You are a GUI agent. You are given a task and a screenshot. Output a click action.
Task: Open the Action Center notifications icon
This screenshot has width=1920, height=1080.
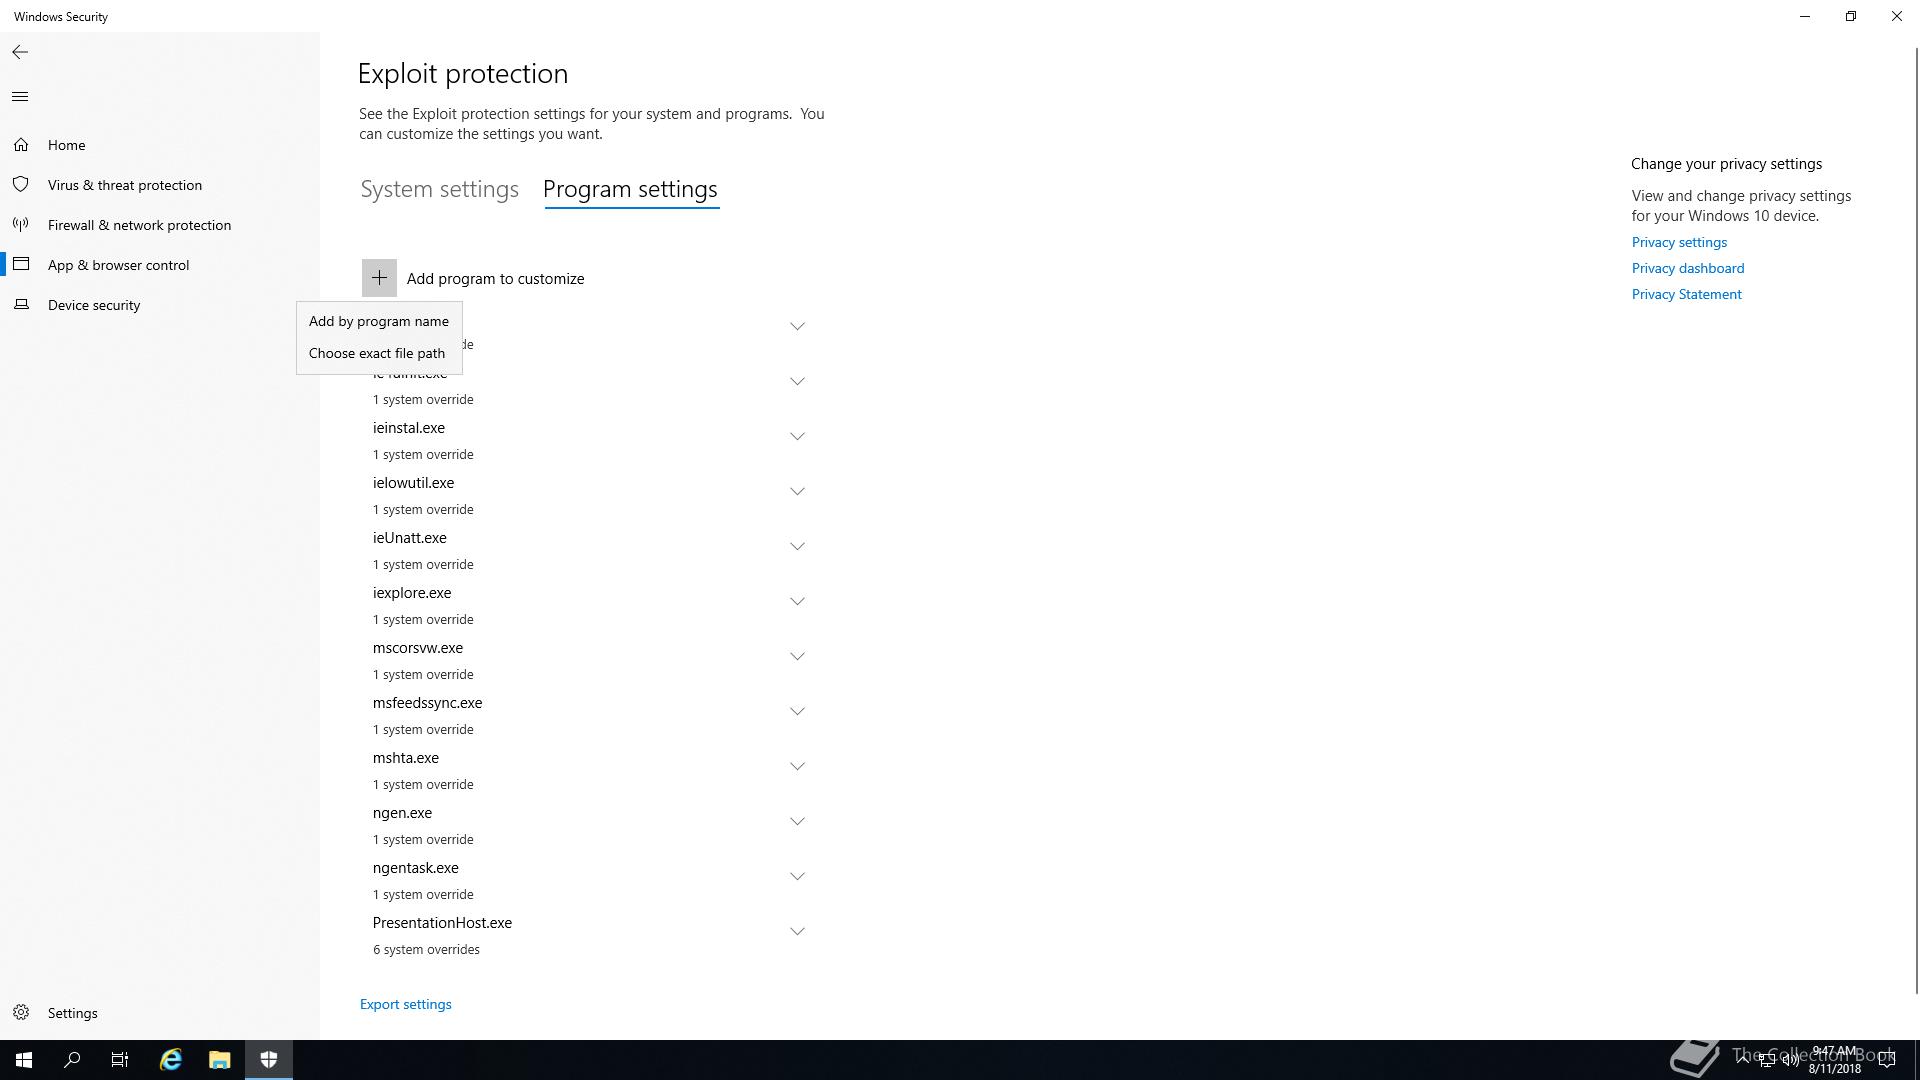pos(1887,1060)
